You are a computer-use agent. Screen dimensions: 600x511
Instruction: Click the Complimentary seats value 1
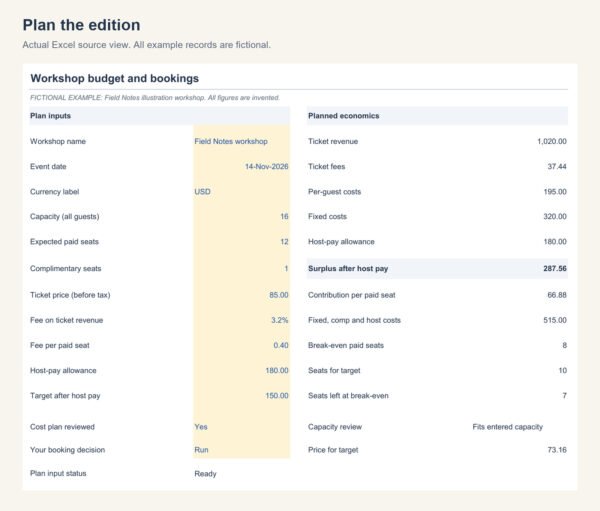click(x=286, y=269)
